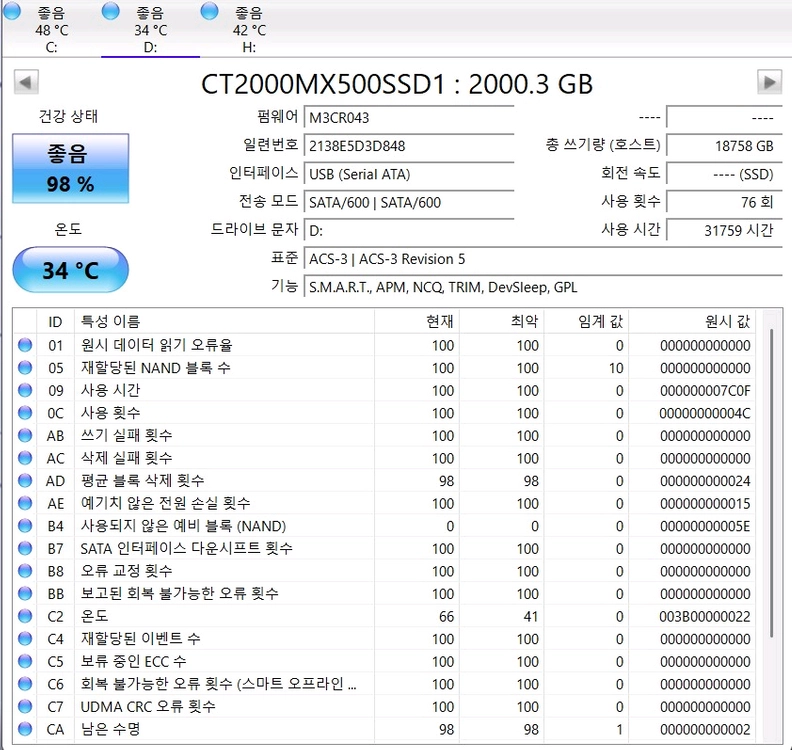Click the drive letter field D:

click(x=409, y=231)
